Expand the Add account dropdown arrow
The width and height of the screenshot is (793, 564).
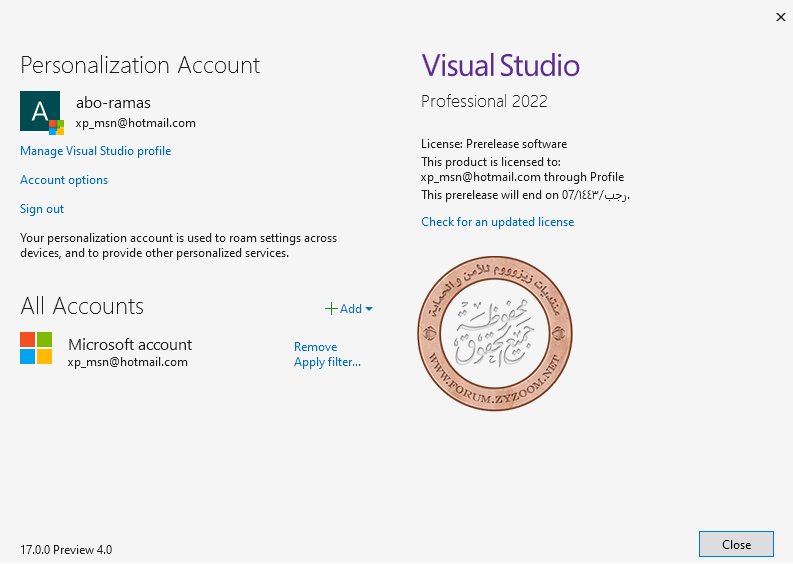[x=369, y=309]
